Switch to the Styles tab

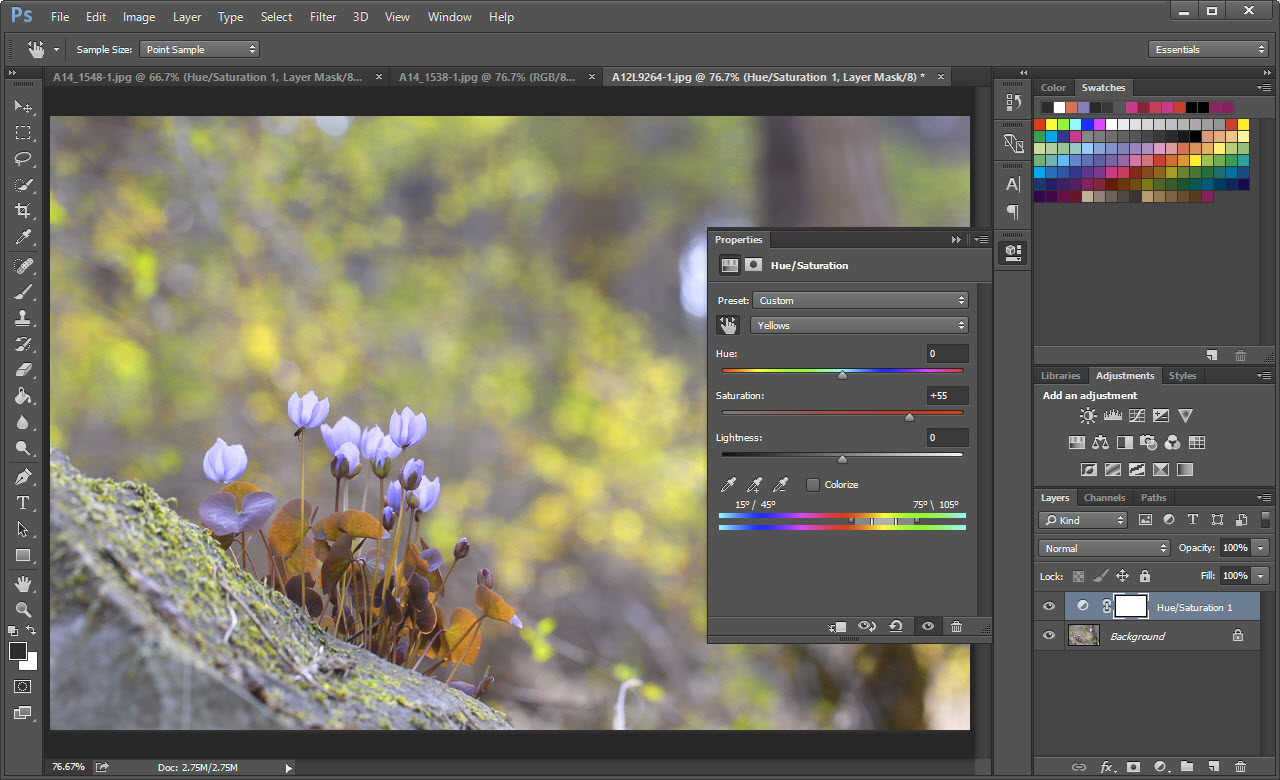coord(1182,376)
